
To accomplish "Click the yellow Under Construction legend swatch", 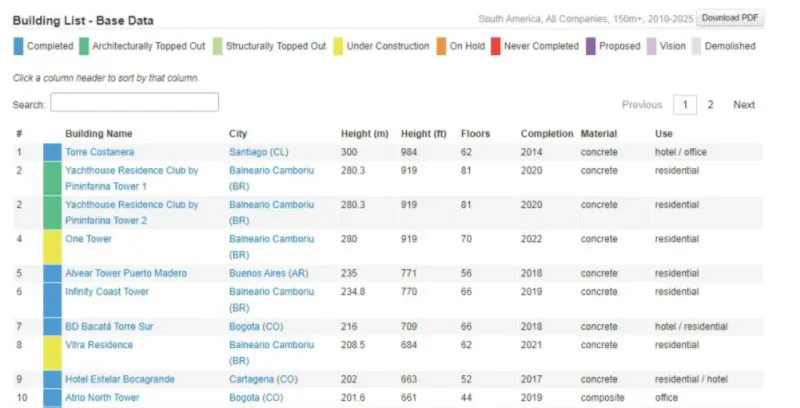I will pos(338,46).
